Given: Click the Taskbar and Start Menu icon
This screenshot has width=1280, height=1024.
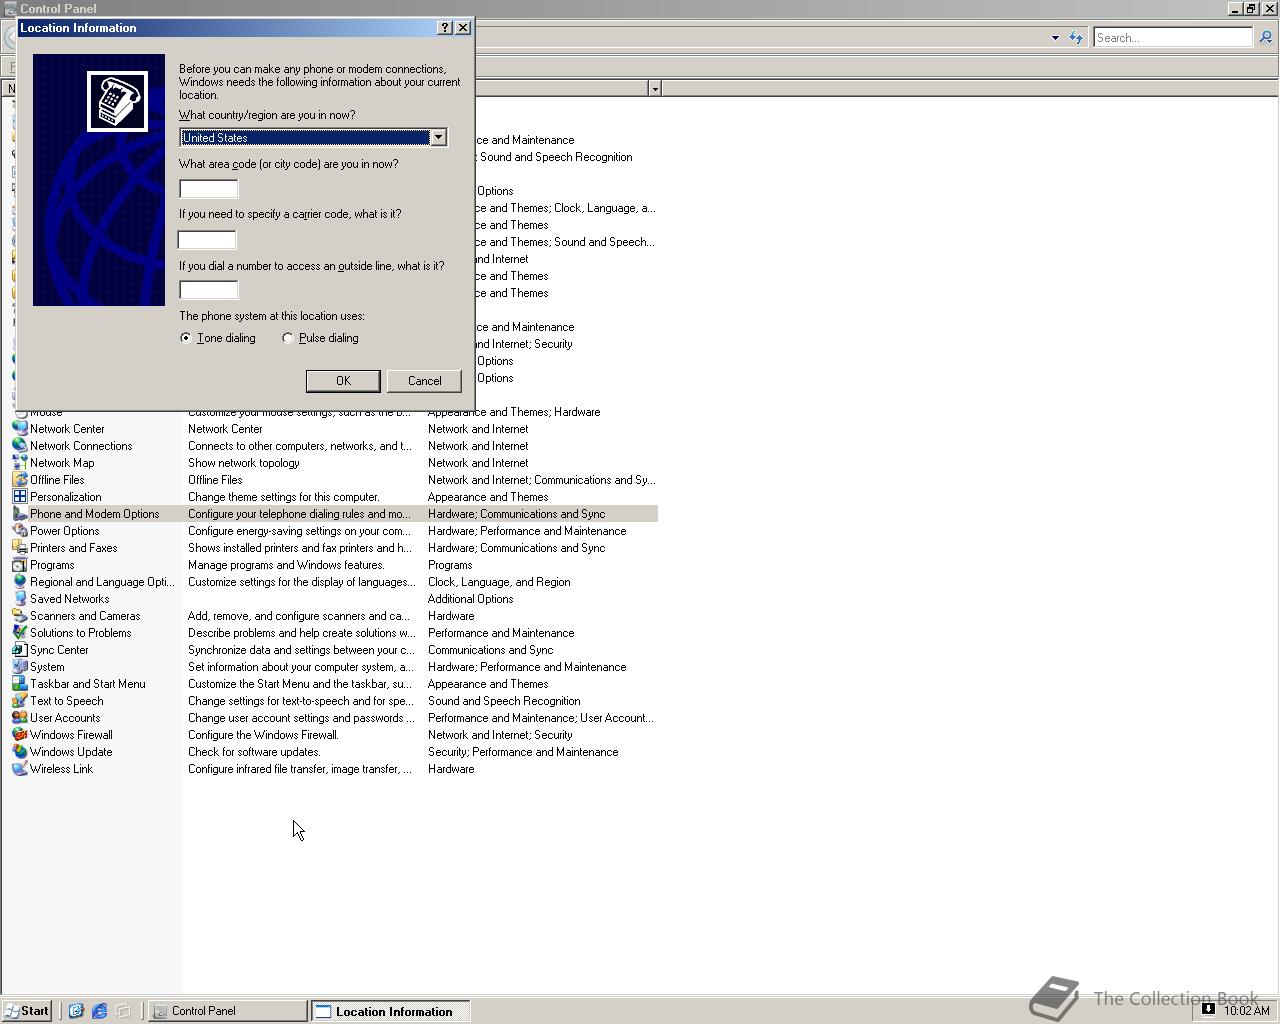Looking at the screenshot, I should coord(19,684).
